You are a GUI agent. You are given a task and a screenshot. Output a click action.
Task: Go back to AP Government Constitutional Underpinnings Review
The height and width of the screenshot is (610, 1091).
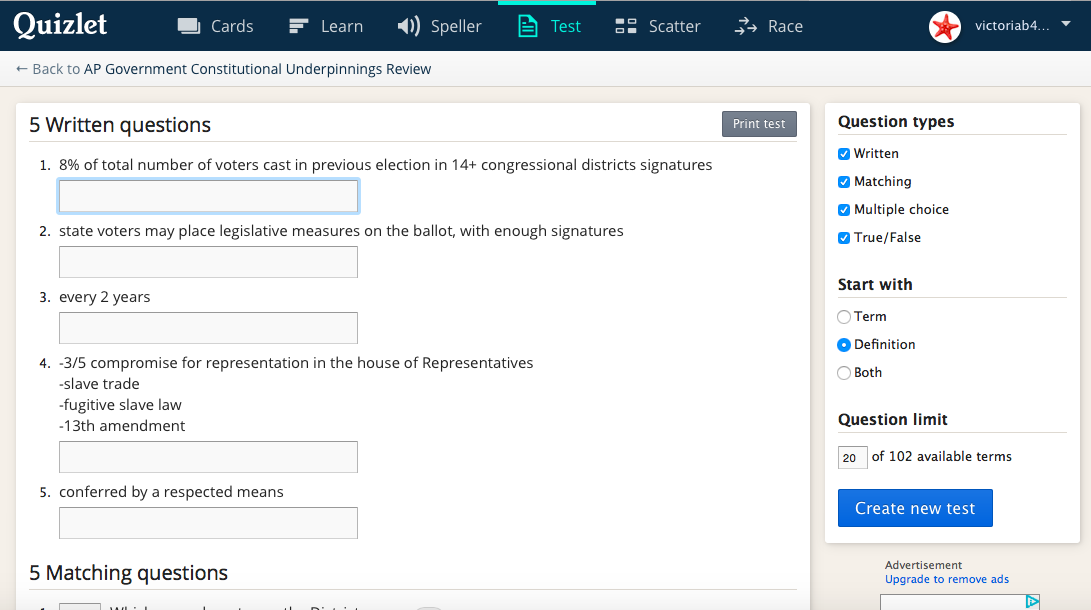point(257,69)
